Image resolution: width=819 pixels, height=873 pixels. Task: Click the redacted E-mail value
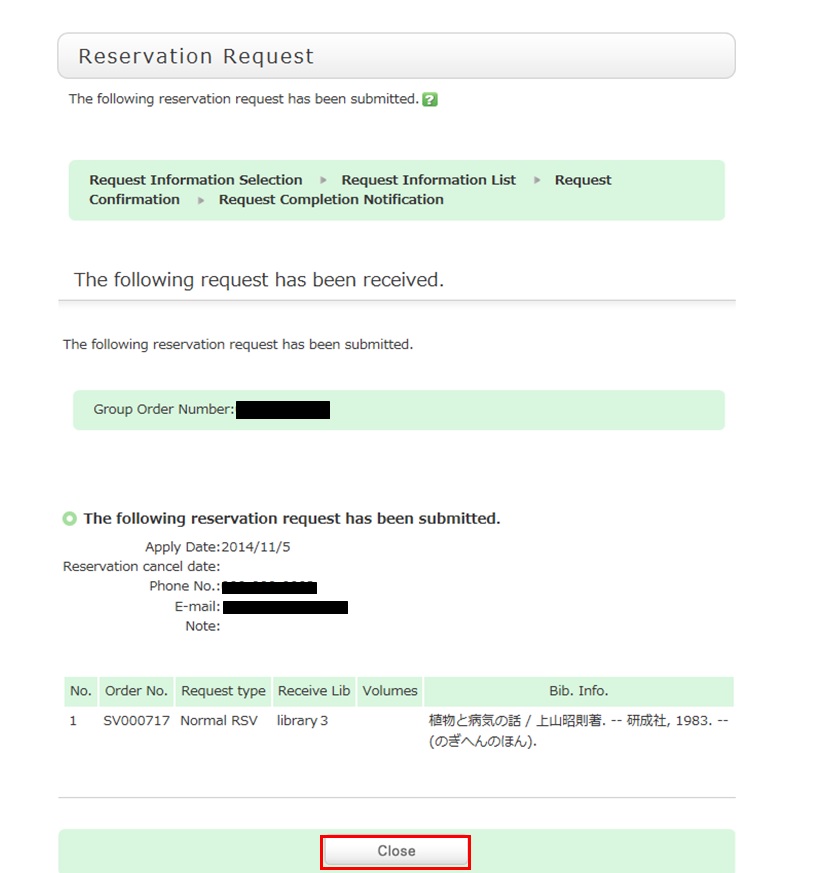pyautogui.click(x=285, y=607)
